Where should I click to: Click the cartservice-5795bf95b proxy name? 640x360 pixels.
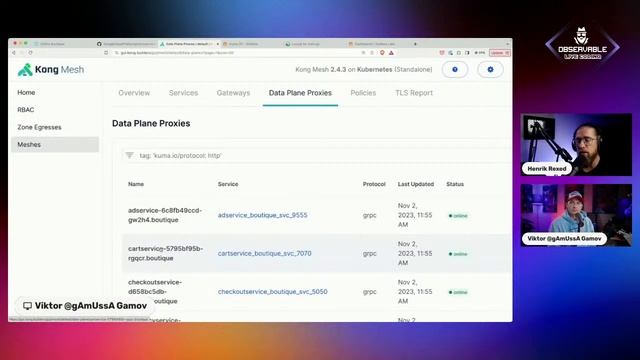coord(165,253)
